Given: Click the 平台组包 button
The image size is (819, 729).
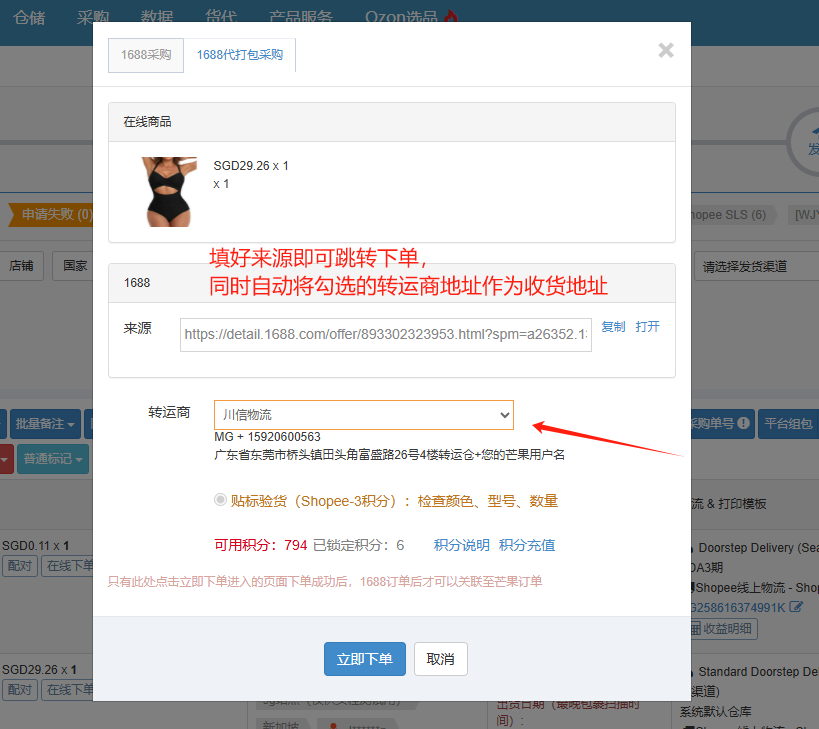Looking at the screenshot, I should (x=788, y=424).
